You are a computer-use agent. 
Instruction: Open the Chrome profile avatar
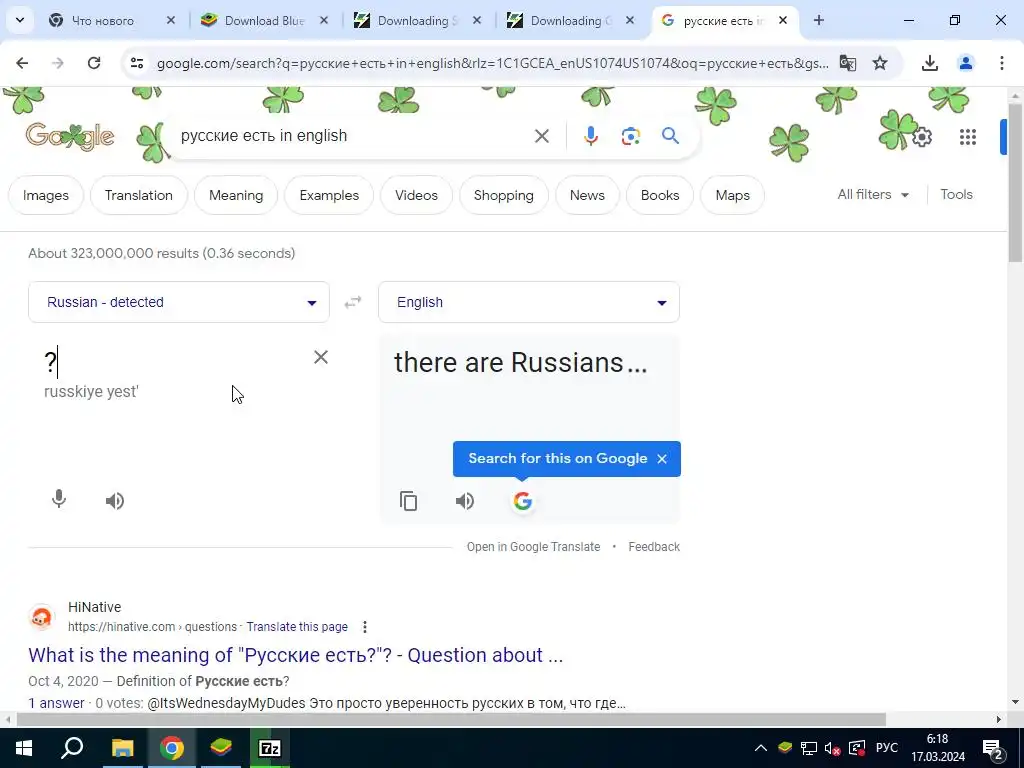(x=965, y=63)
